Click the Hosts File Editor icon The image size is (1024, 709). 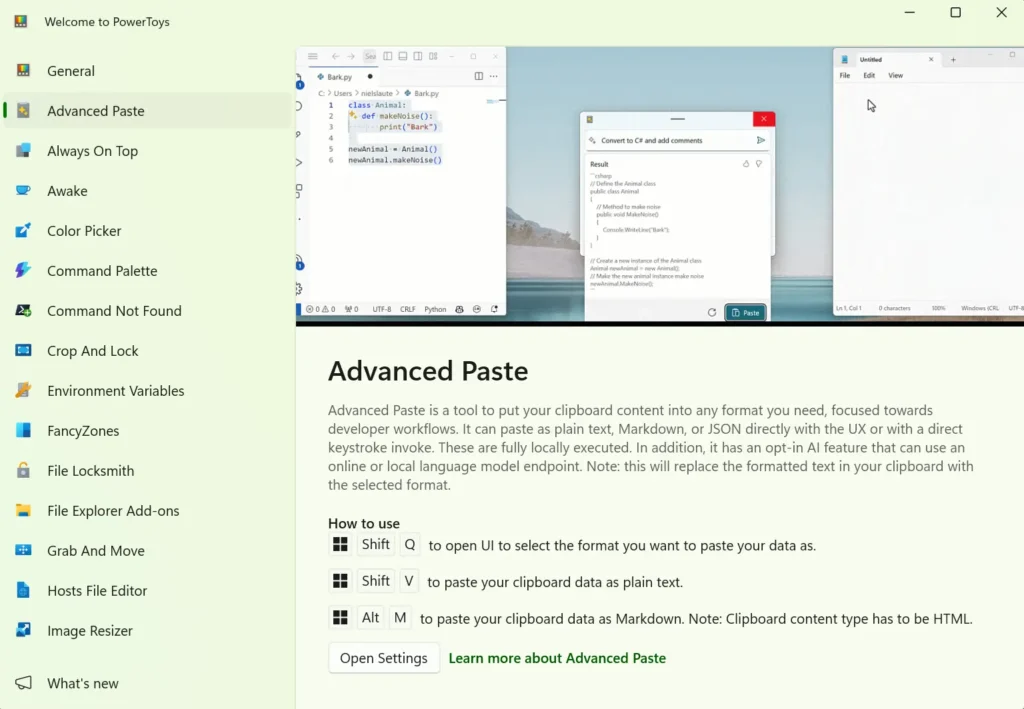pyautogui.click(x=23, y=590)
